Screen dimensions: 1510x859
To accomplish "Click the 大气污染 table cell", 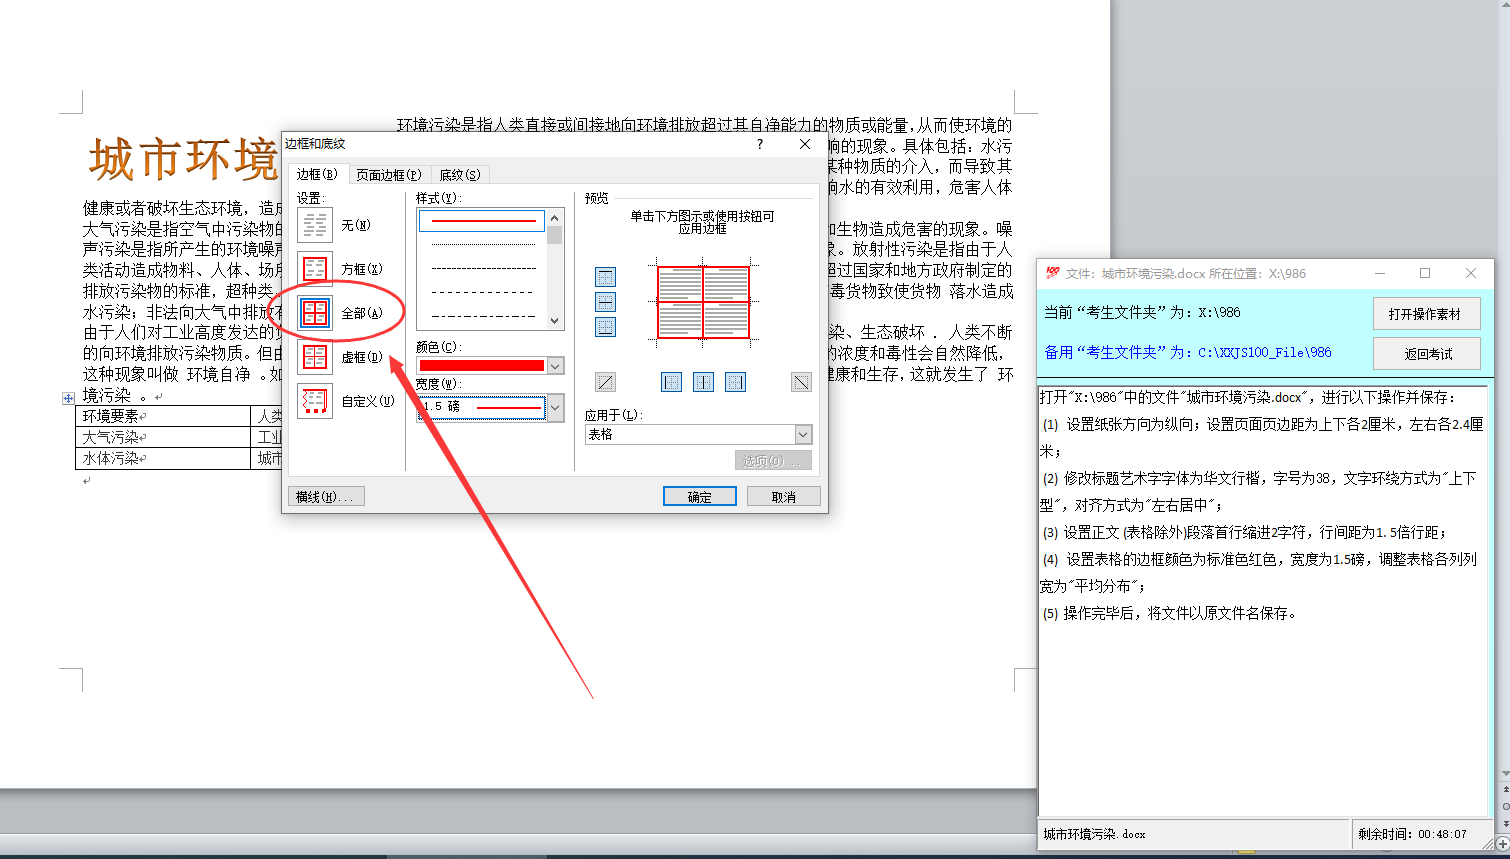I will [164, 437].
